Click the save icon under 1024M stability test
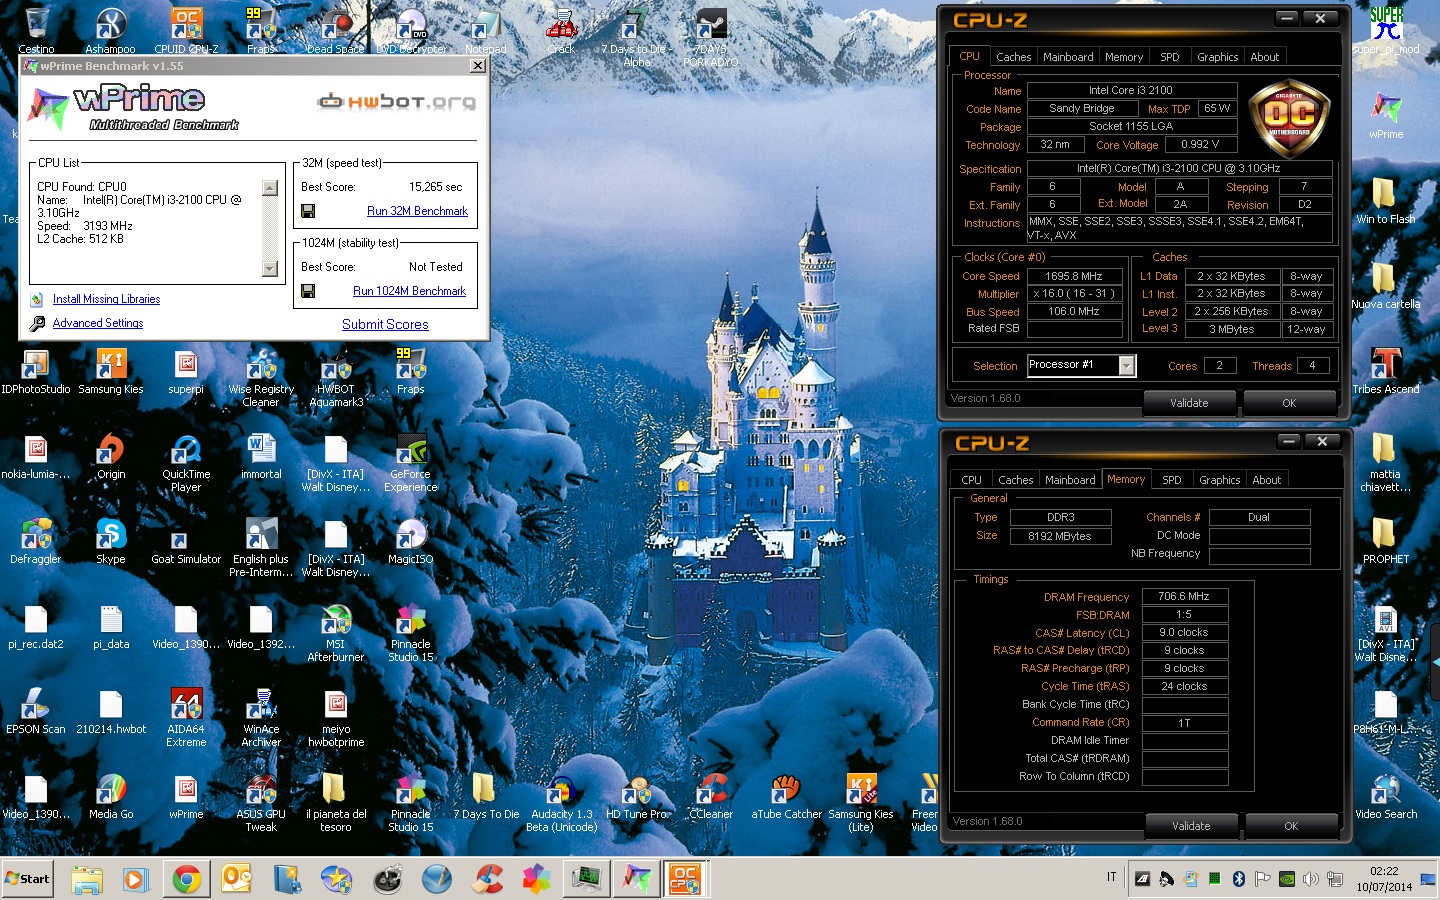 (308, 291)
